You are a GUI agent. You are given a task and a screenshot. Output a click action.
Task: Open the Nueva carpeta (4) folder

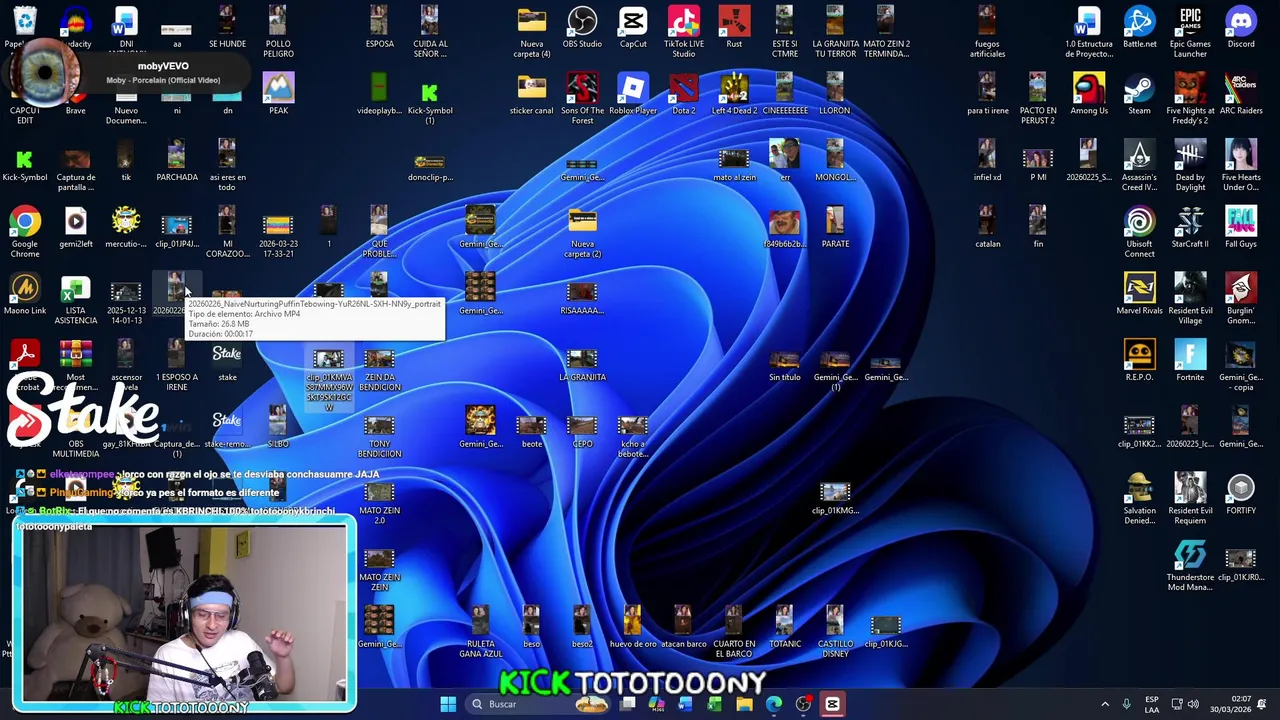point(532,32)
